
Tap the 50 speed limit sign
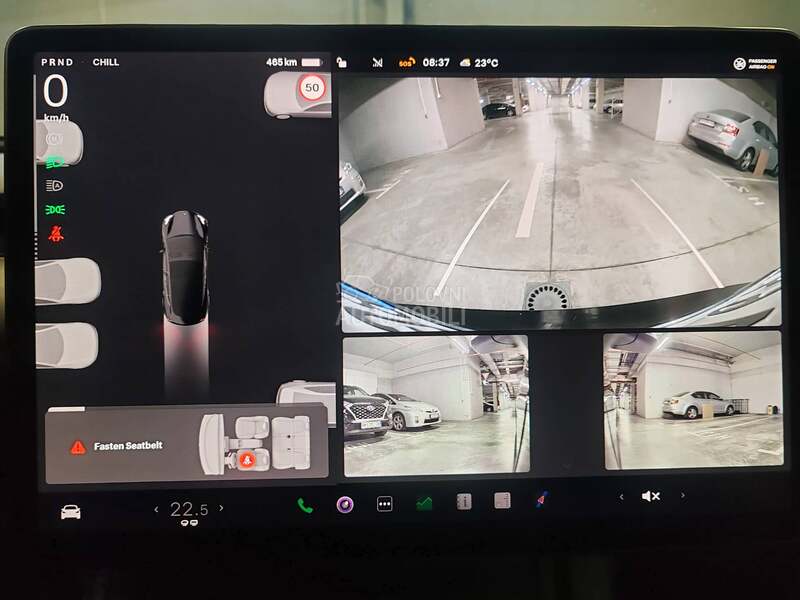(312, 88)
